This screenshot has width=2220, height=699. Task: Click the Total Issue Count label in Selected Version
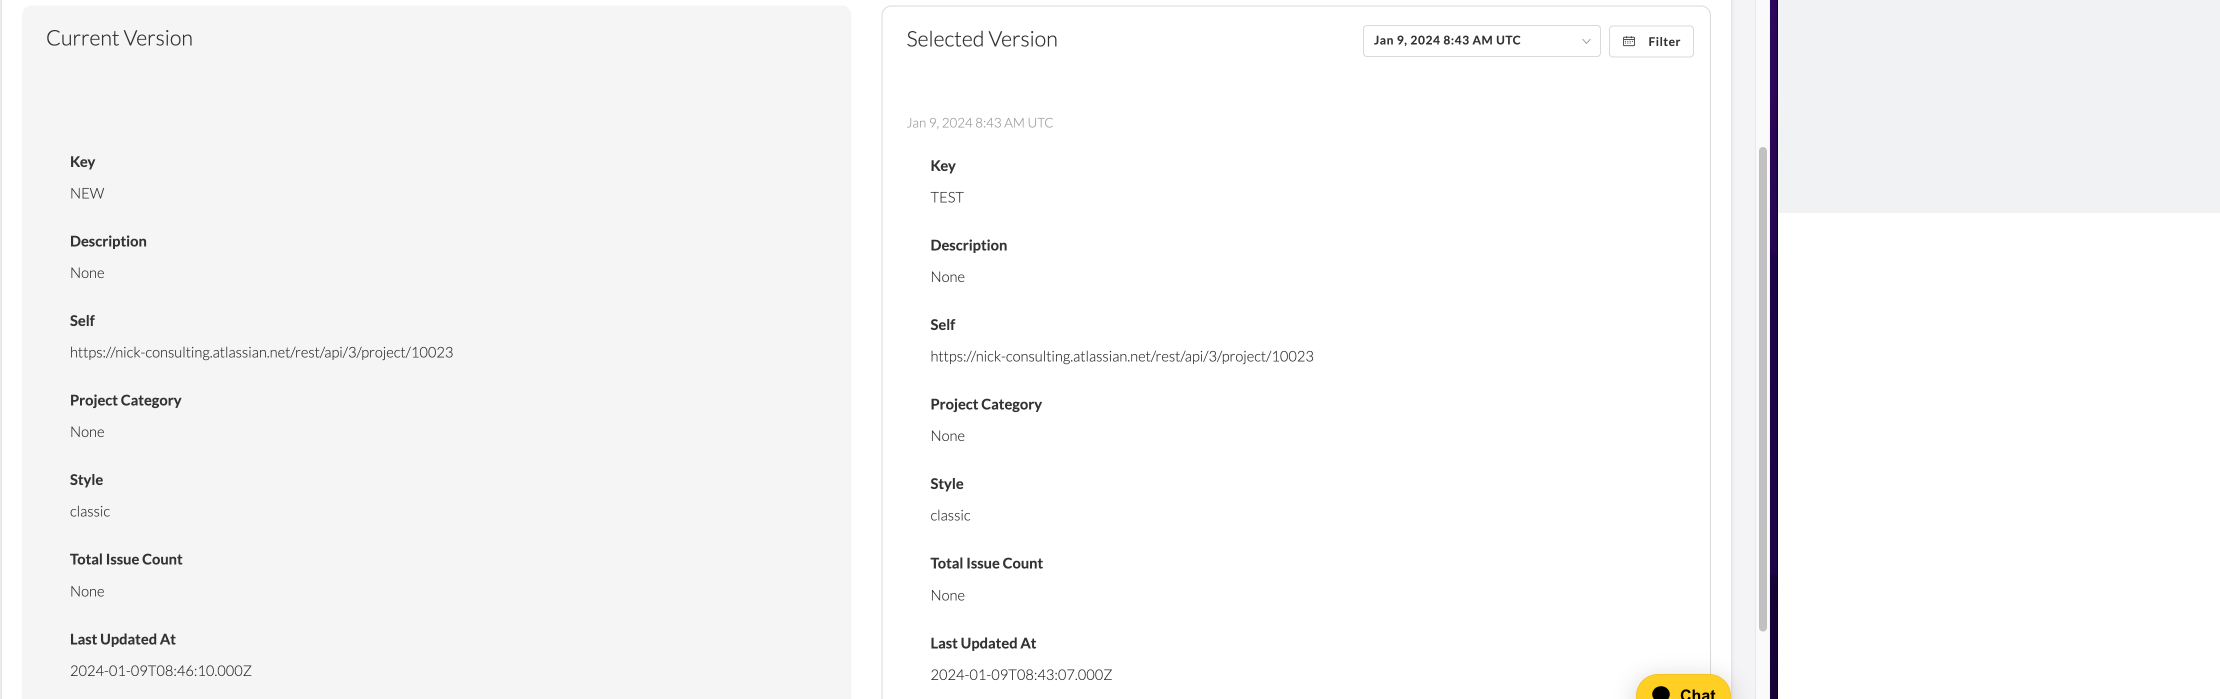pyautogui.click(x=986, y=563)
